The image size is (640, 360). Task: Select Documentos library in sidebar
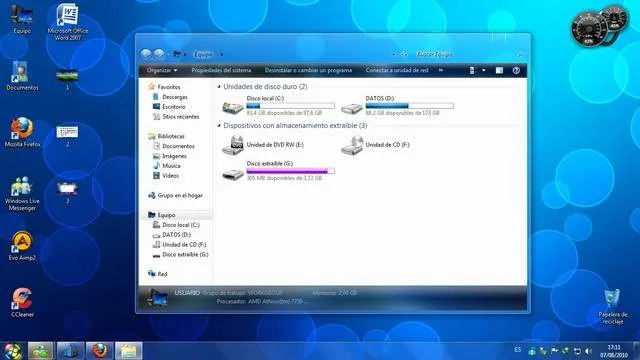(x=174, y=146)
